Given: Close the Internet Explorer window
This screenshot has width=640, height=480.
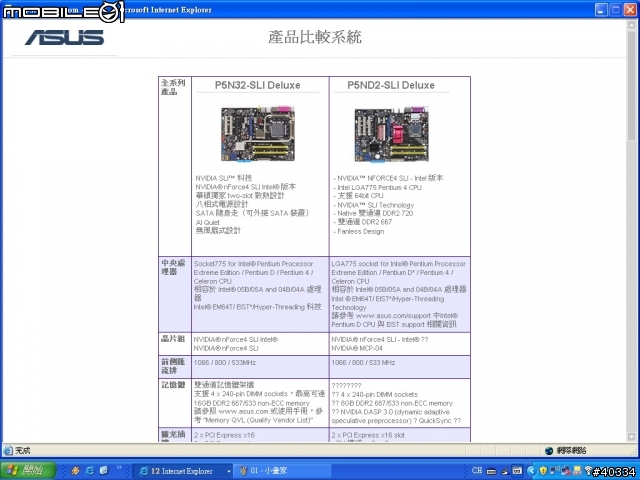Looking at the screenshot, I should coord(630,9).
